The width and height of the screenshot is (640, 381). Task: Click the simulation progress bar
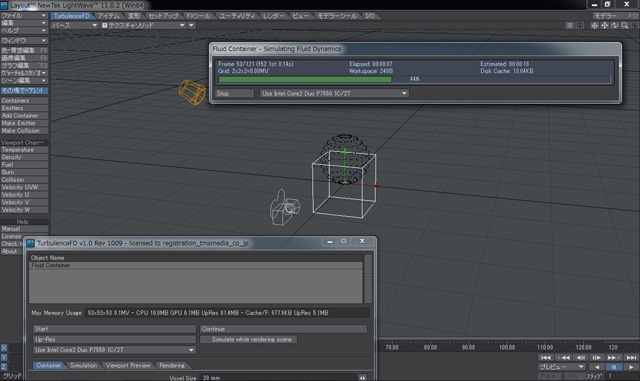click(x=415, y=79)
